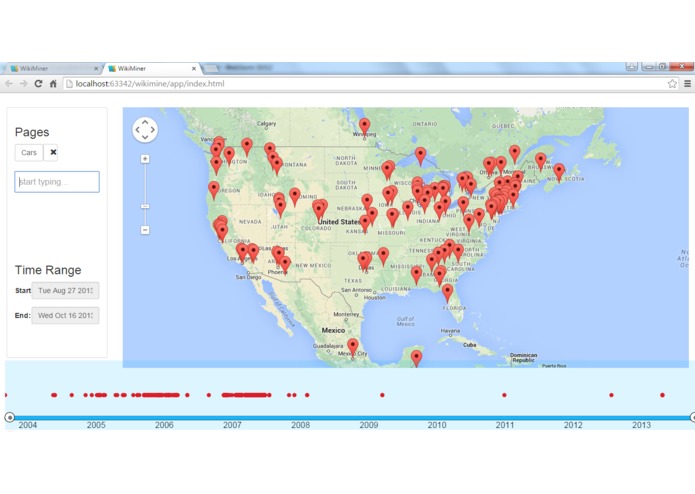695x494 pixels.
Task: Click the map marker at Winnipeg
Action: pyautogui.click(x=364, y=126)
